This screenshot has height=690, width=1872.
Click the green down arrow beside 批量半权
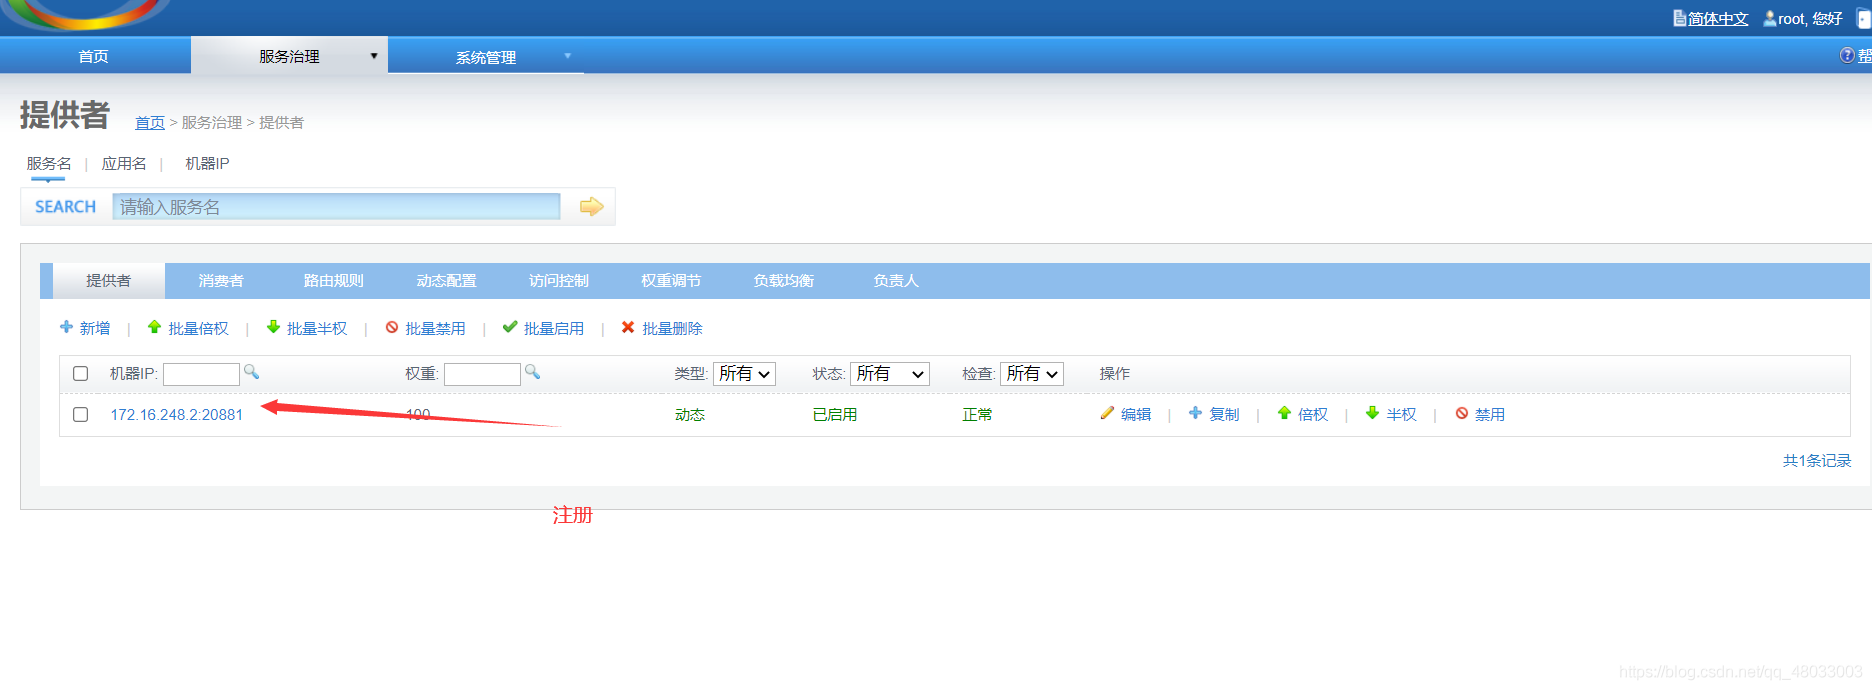tap(273, 327)
